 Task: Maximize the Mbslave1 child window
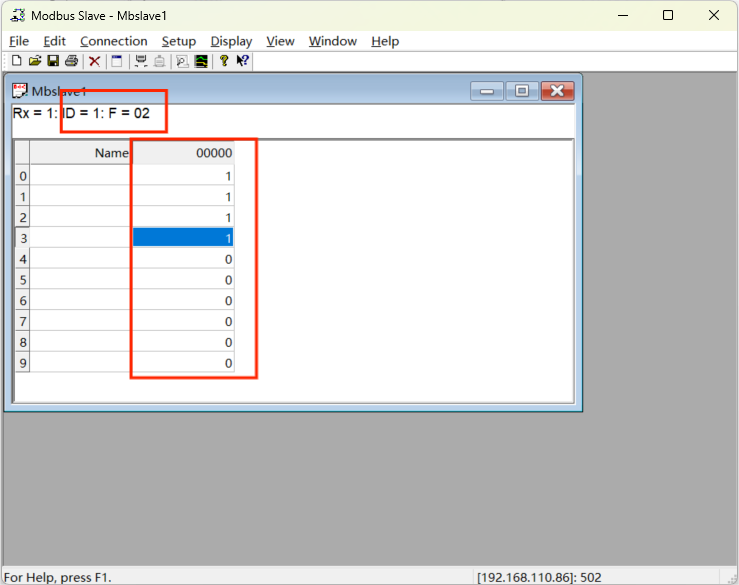(522, 91)
